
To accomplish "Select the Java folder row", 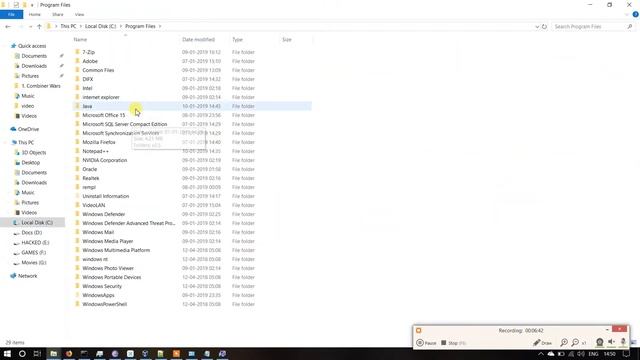I will click(192, 106).
